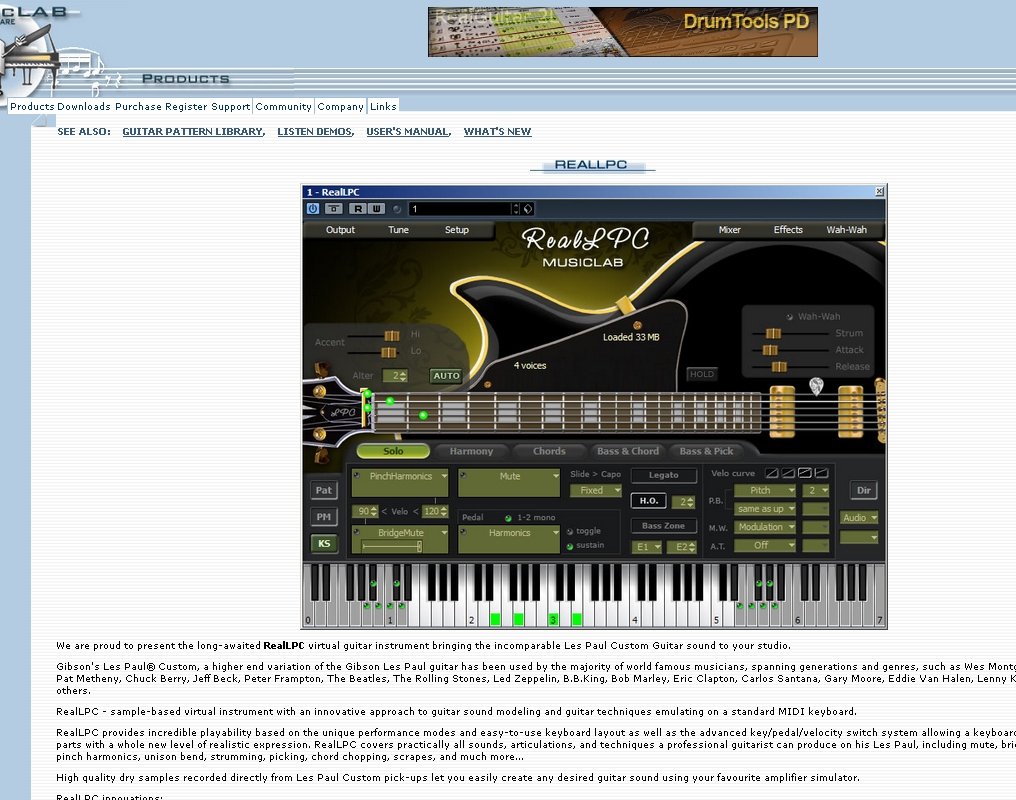Click the Pat pattern button
Screen dimensions: 1016x800
pos(324,490)
